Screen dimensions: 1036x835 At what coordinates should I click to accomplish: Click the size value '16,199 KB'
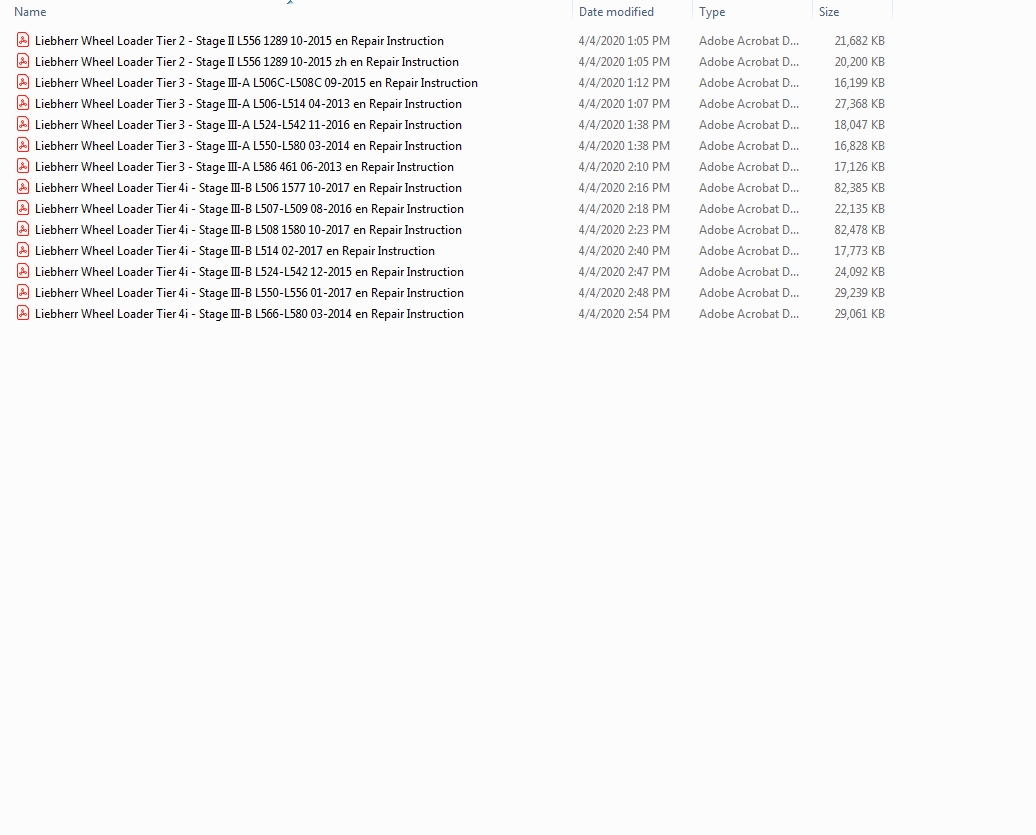click(x=860, y=83)
